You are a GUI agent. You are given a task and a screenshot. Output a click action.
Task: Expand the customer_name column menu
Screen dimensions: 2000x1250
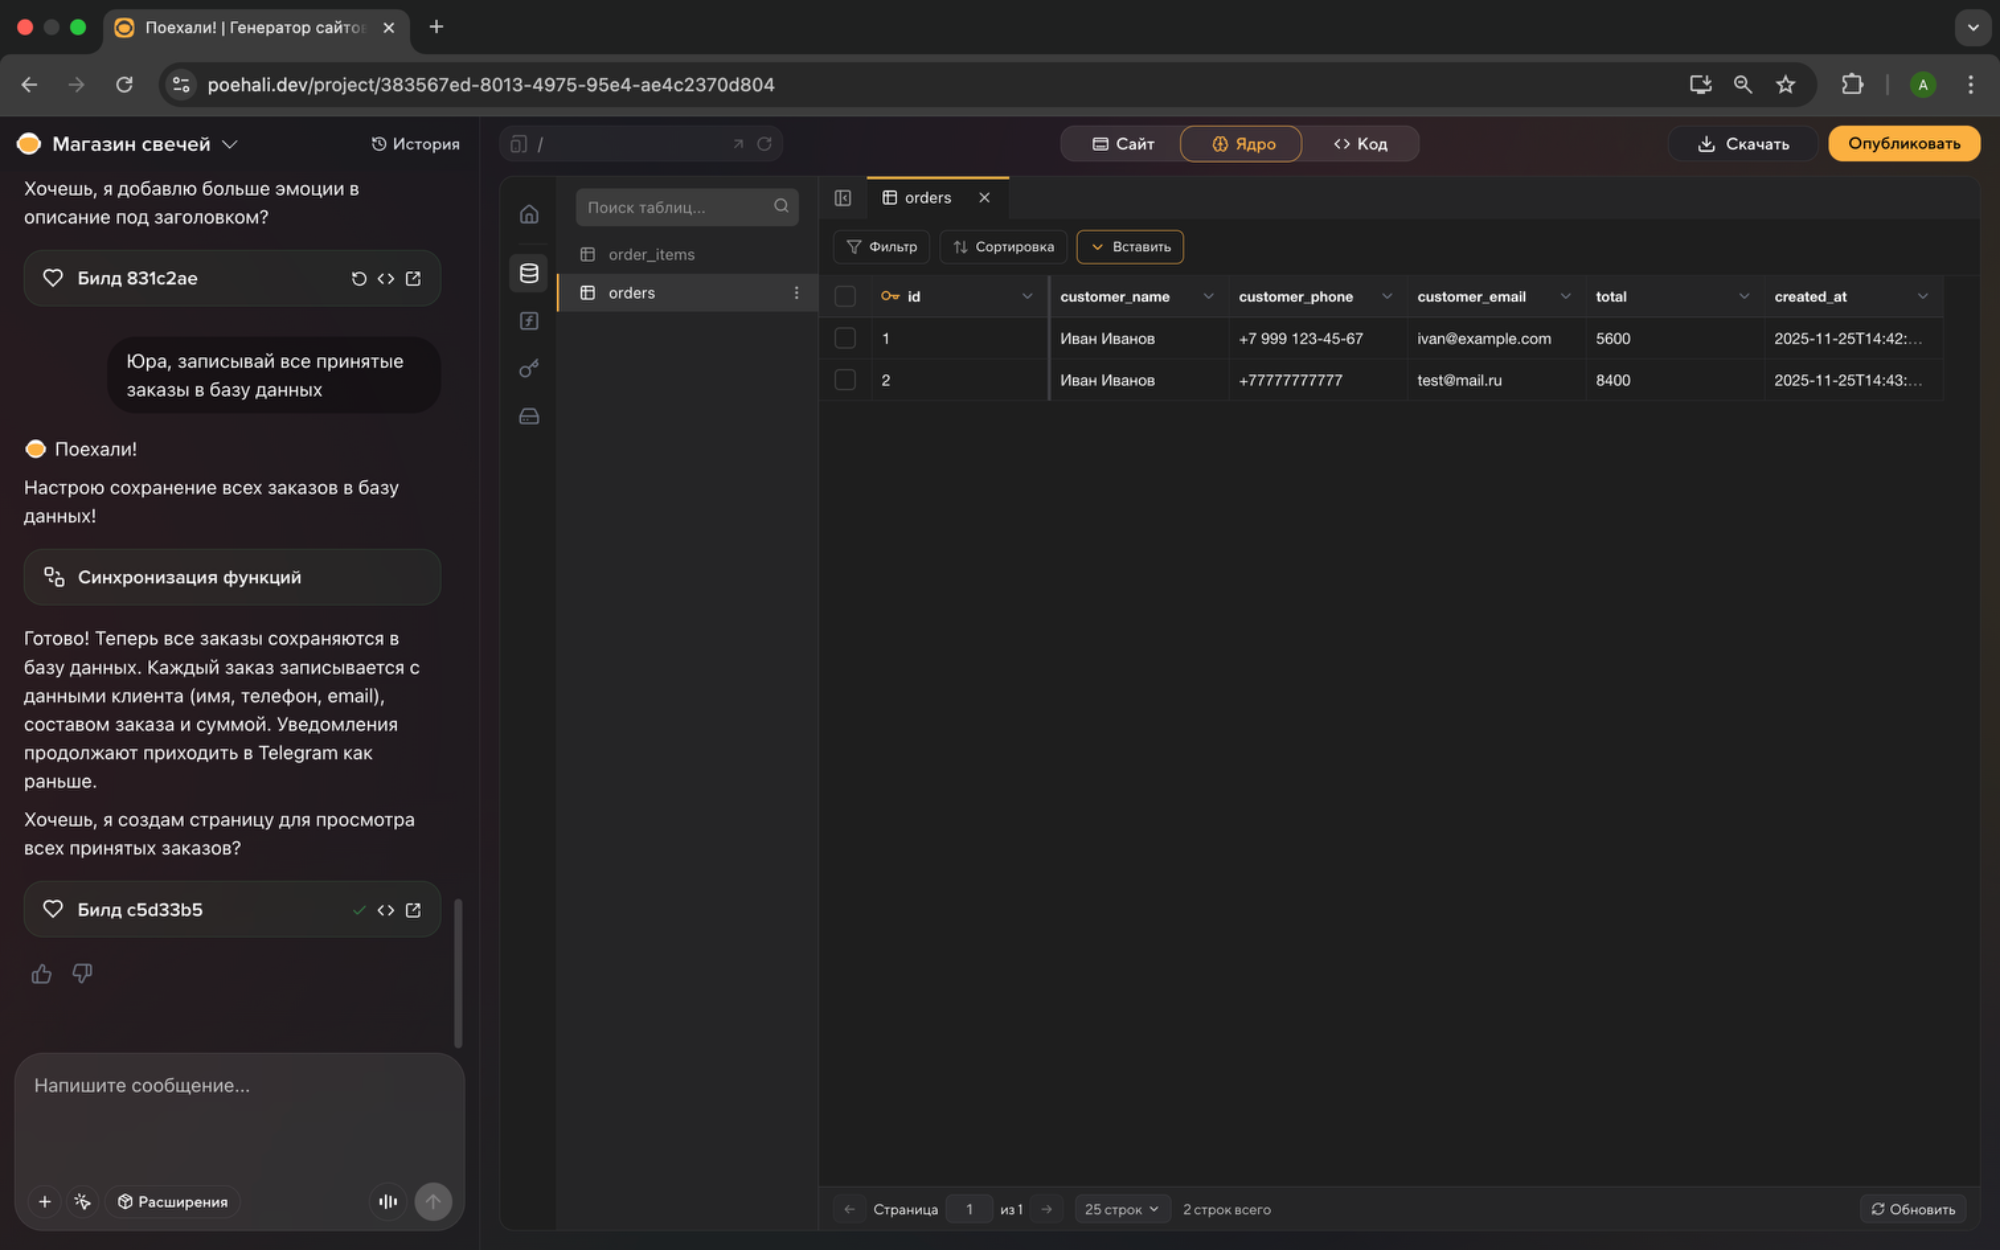[1208, 296]
